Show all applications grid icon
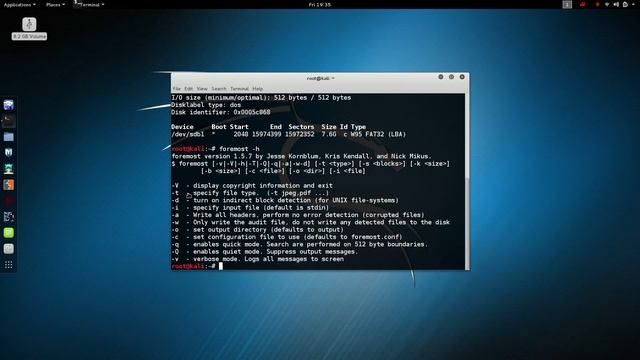640x360 pixels. pyautogui.click(x=9, y=265)
